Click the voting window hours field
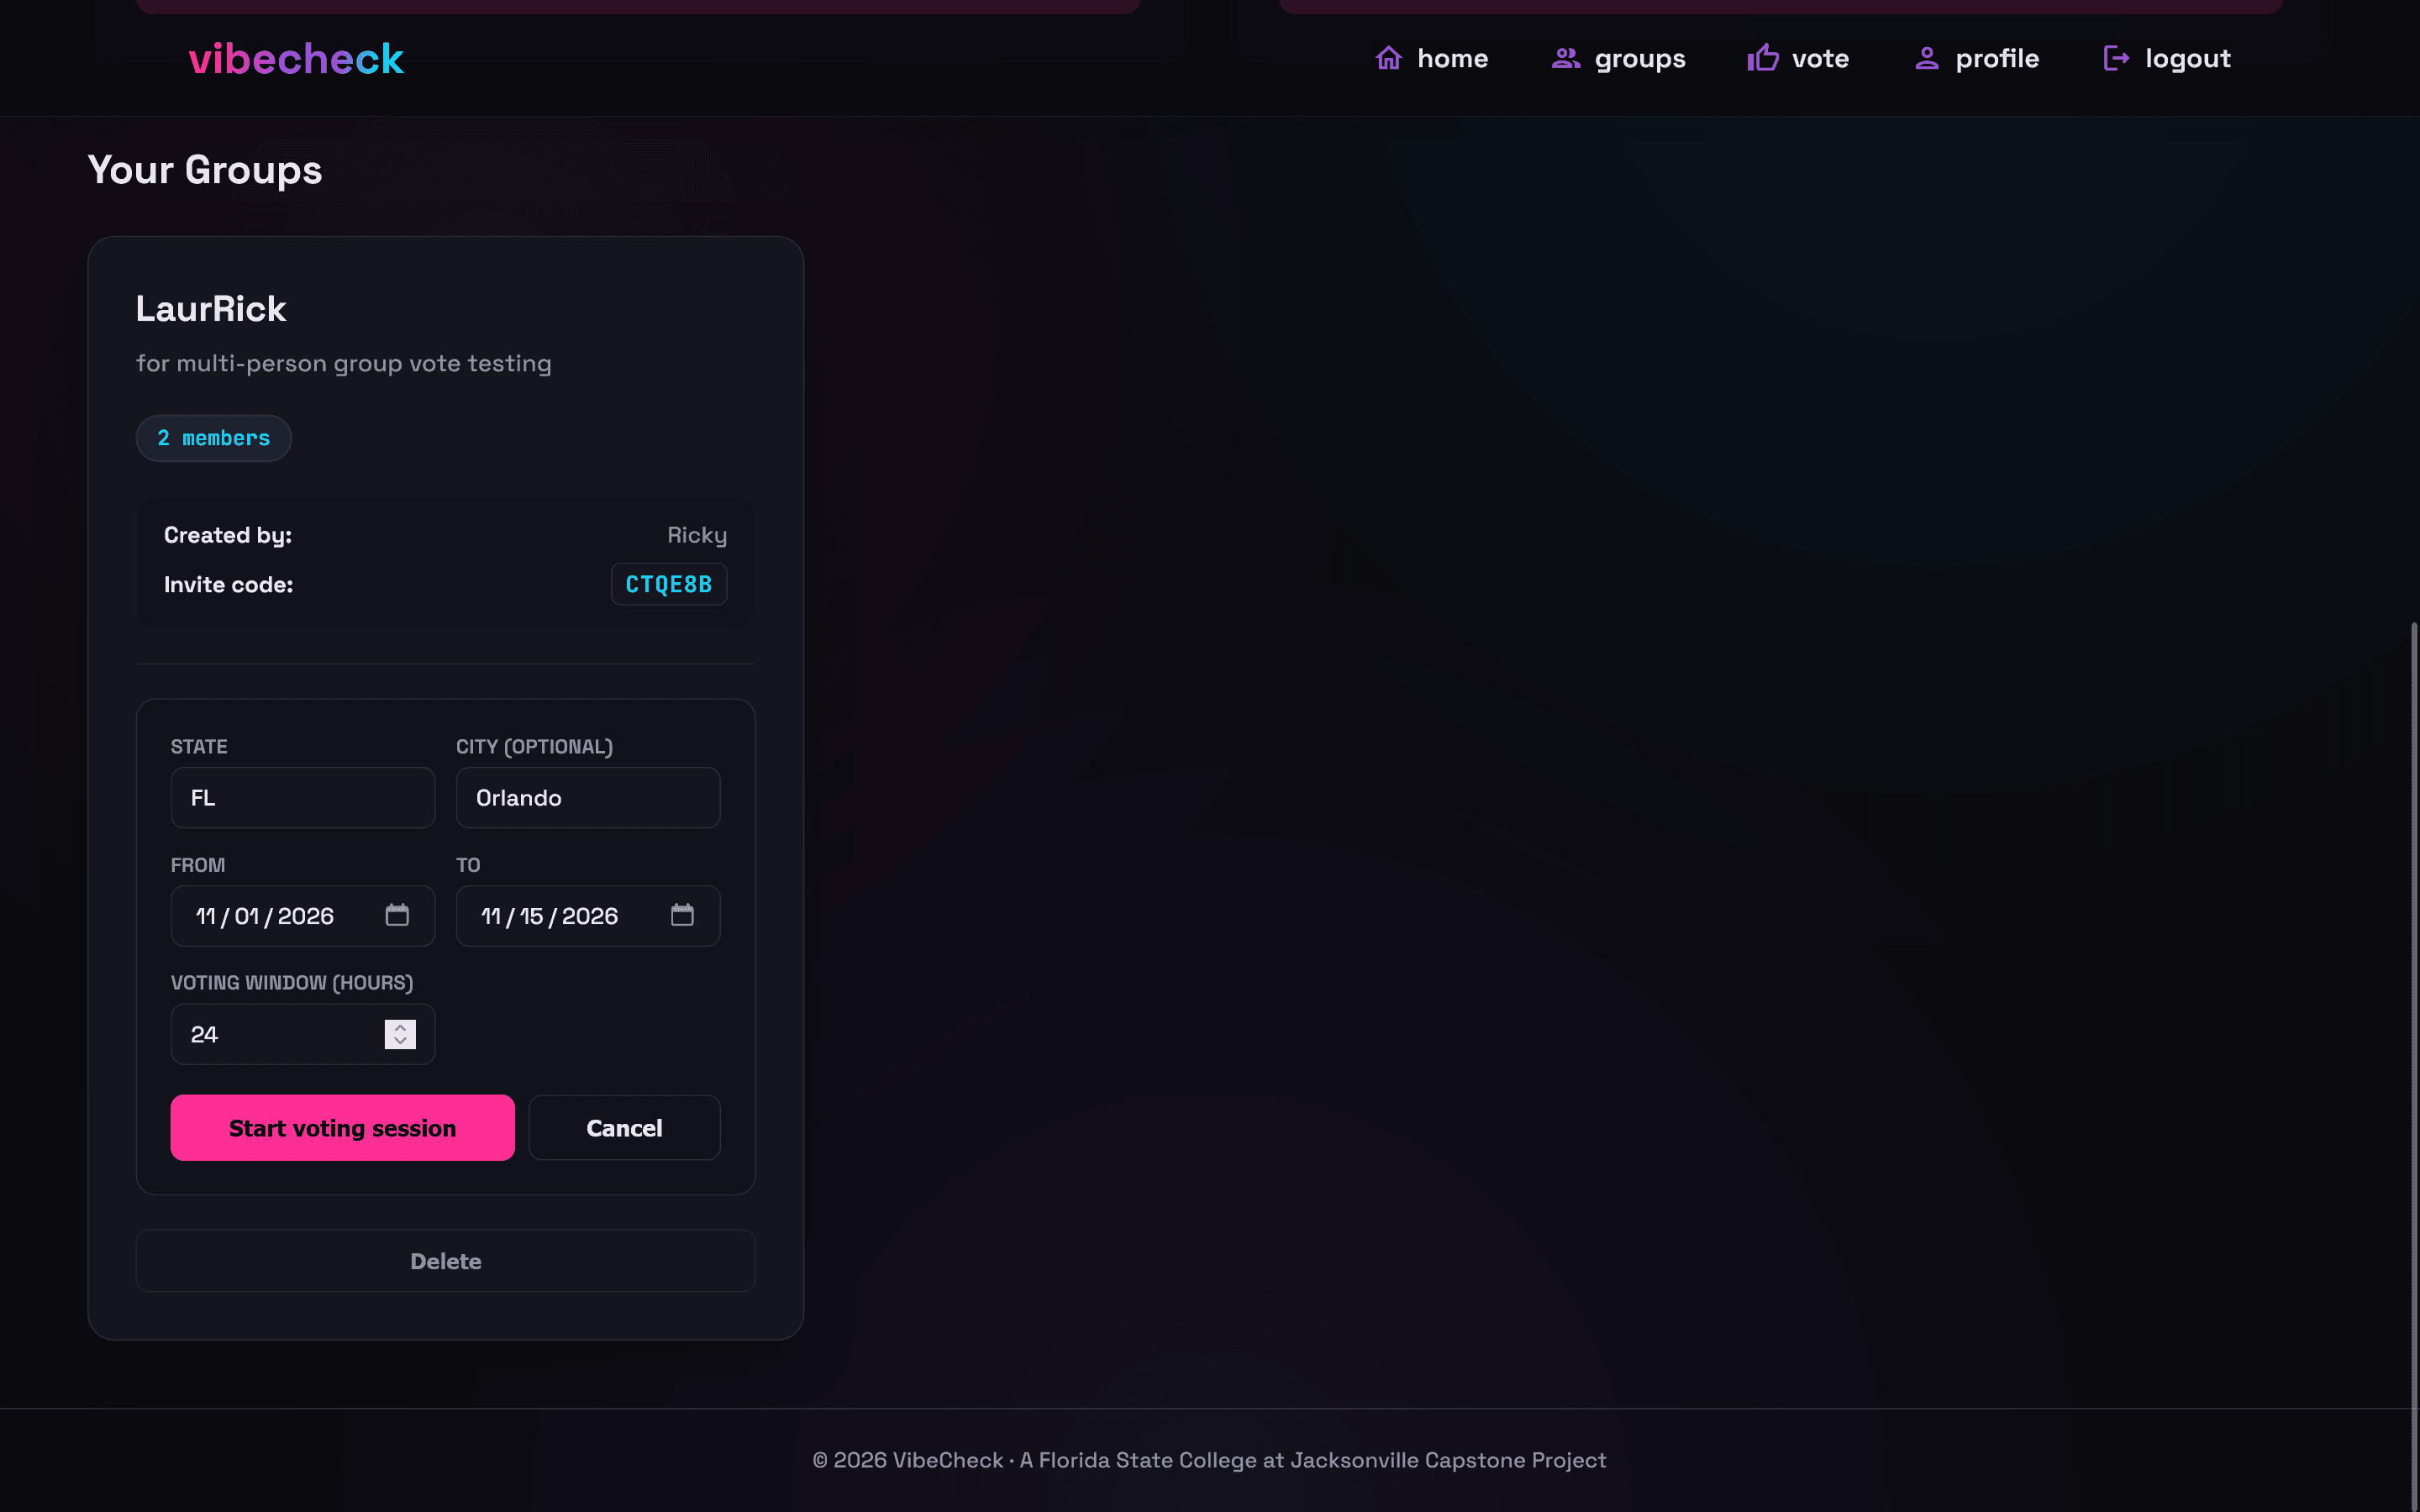The width and height of the screenshot is (2420, 1512). click(x=303, y=1034)
